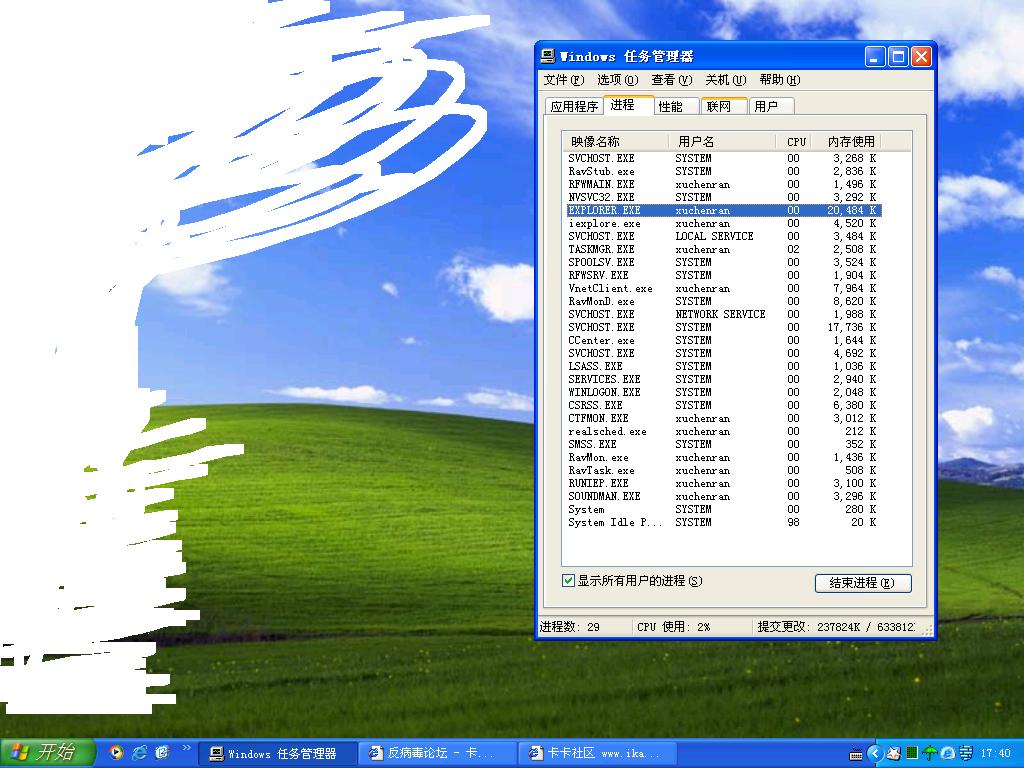Click the green CPU usage tray icon
Viewport: 1024px width, 768px height.
912,754
